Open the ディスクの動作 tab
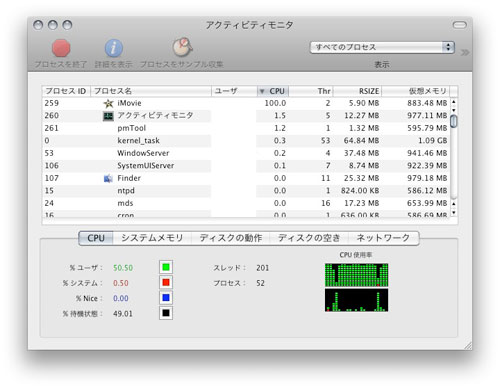Viewport: 500px width, 388px height. tap(231, 238)
